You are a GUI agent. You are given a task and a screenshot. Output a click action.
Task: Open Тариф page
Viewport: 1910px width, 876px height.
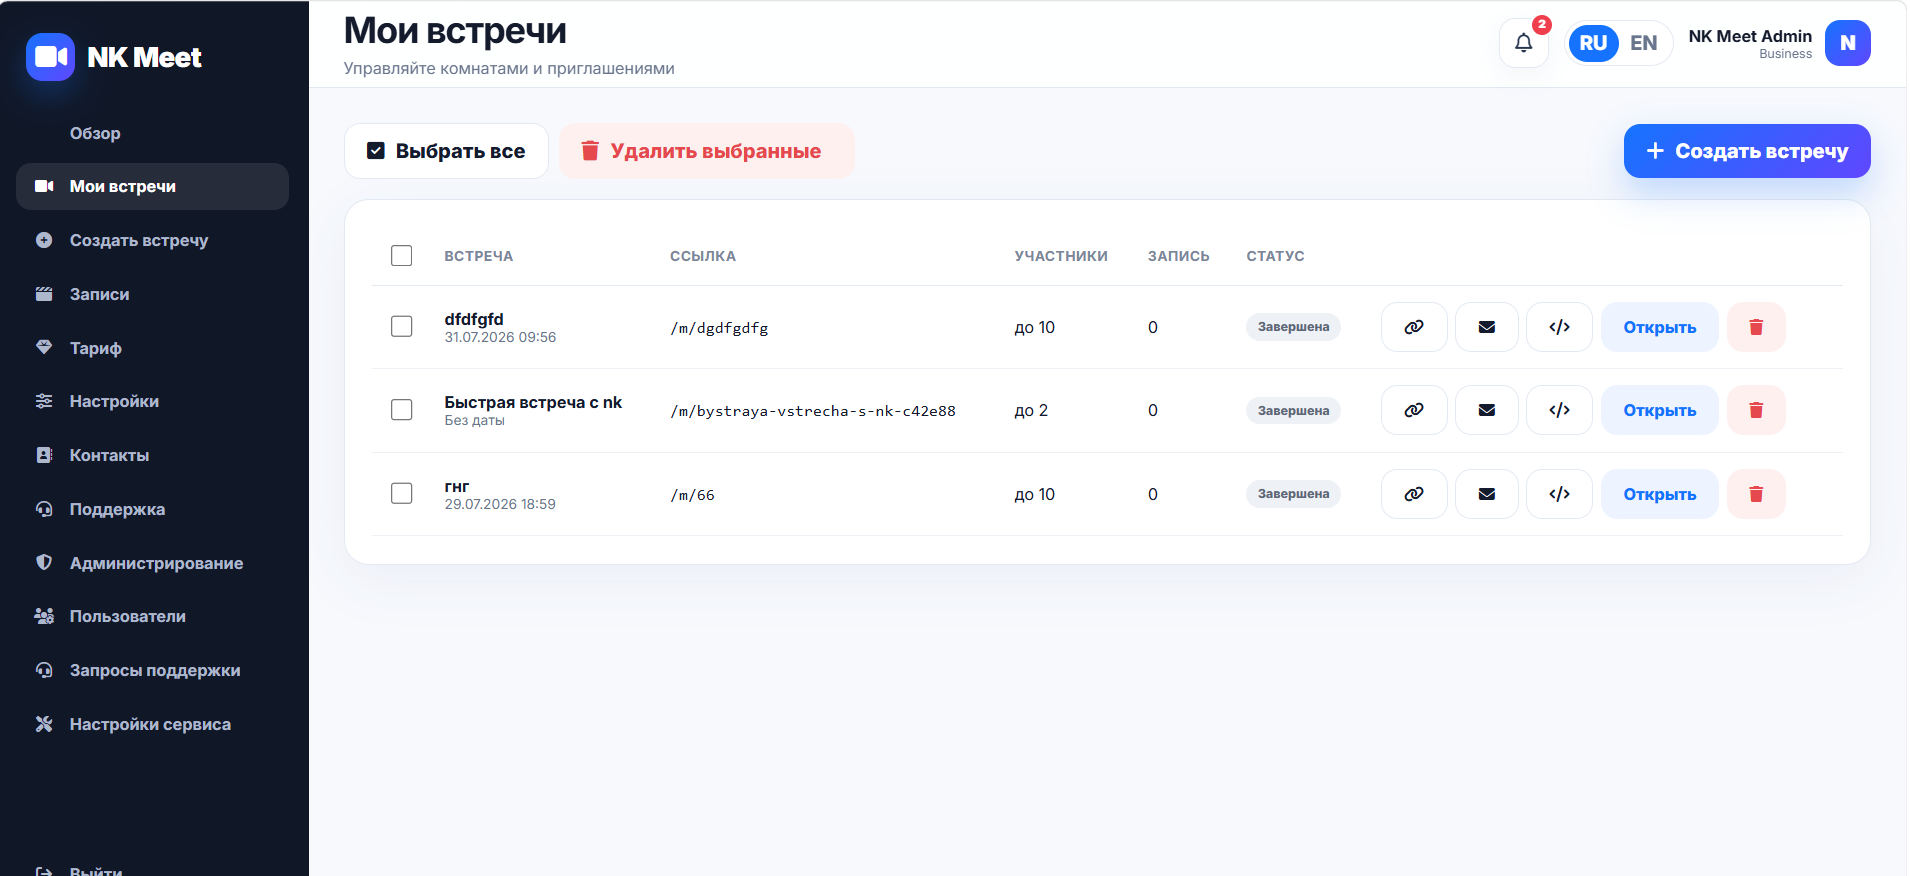(152, 348)
